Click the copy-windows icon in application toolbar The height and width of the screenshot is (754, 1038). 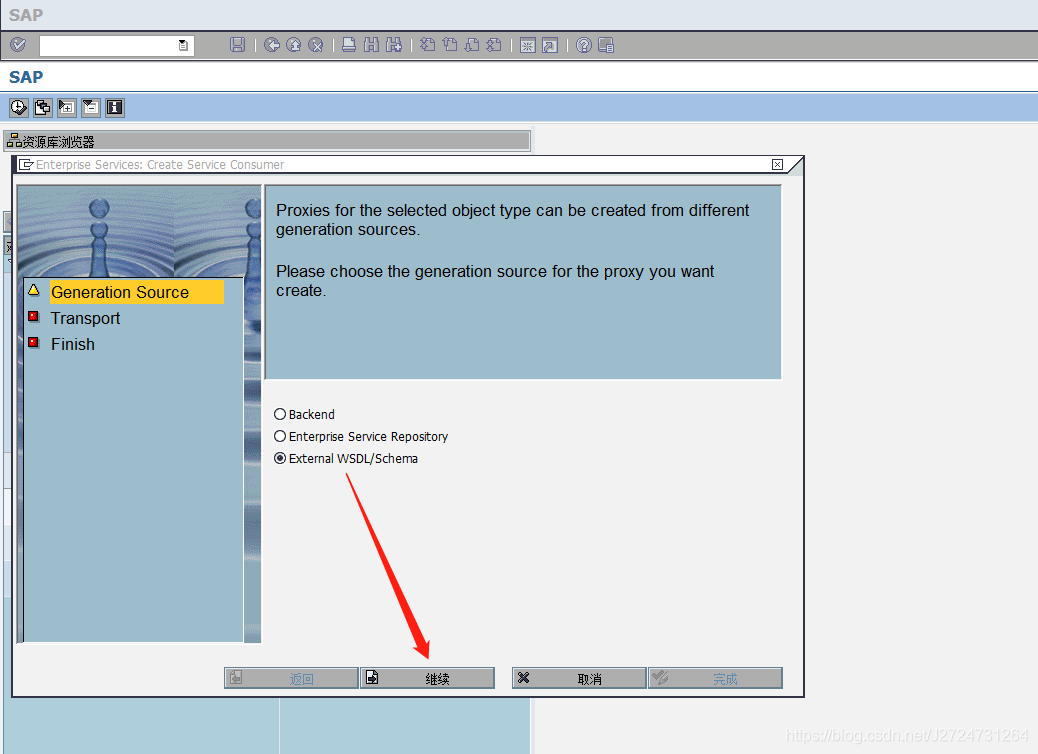[42, 107]
